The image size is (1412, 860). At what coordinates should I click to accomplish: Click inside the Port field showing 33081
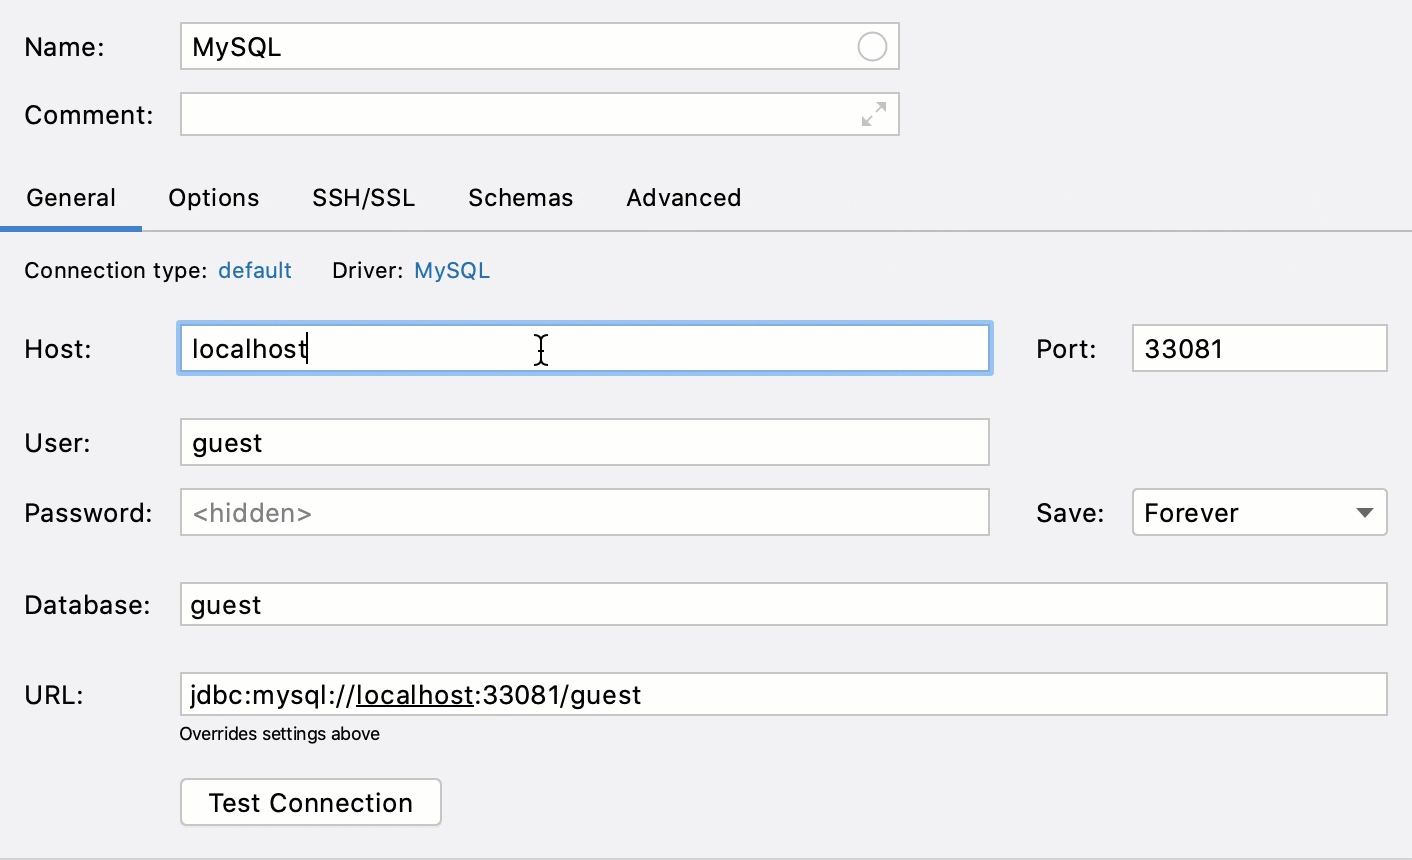coord(1258,348)
